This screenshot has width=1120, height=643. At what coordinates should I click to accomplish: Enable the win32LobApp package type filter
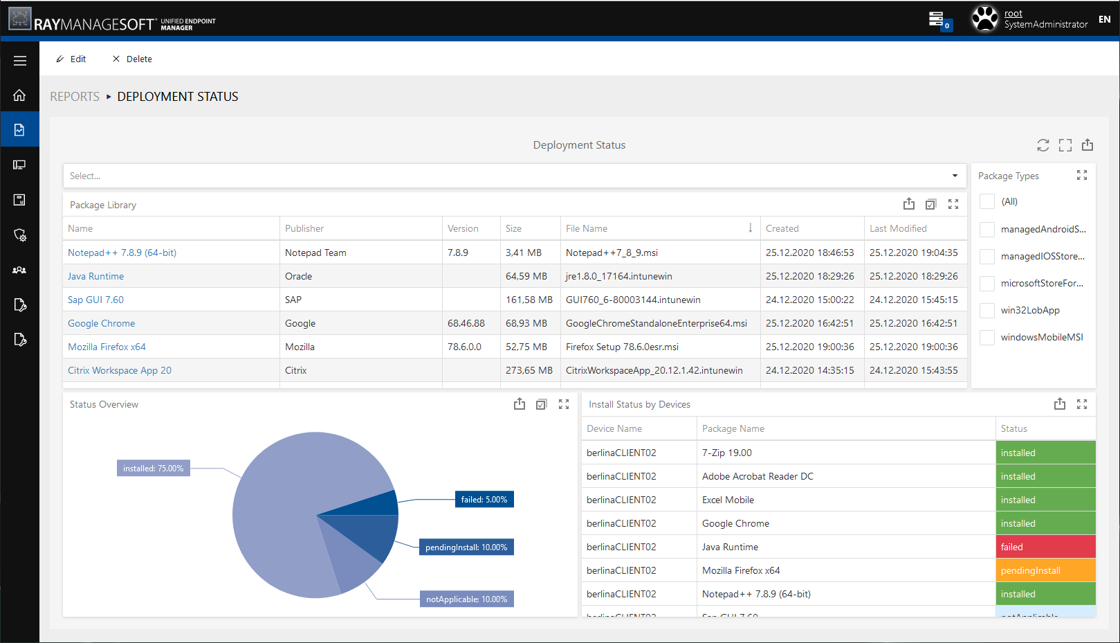coord(985,310)
